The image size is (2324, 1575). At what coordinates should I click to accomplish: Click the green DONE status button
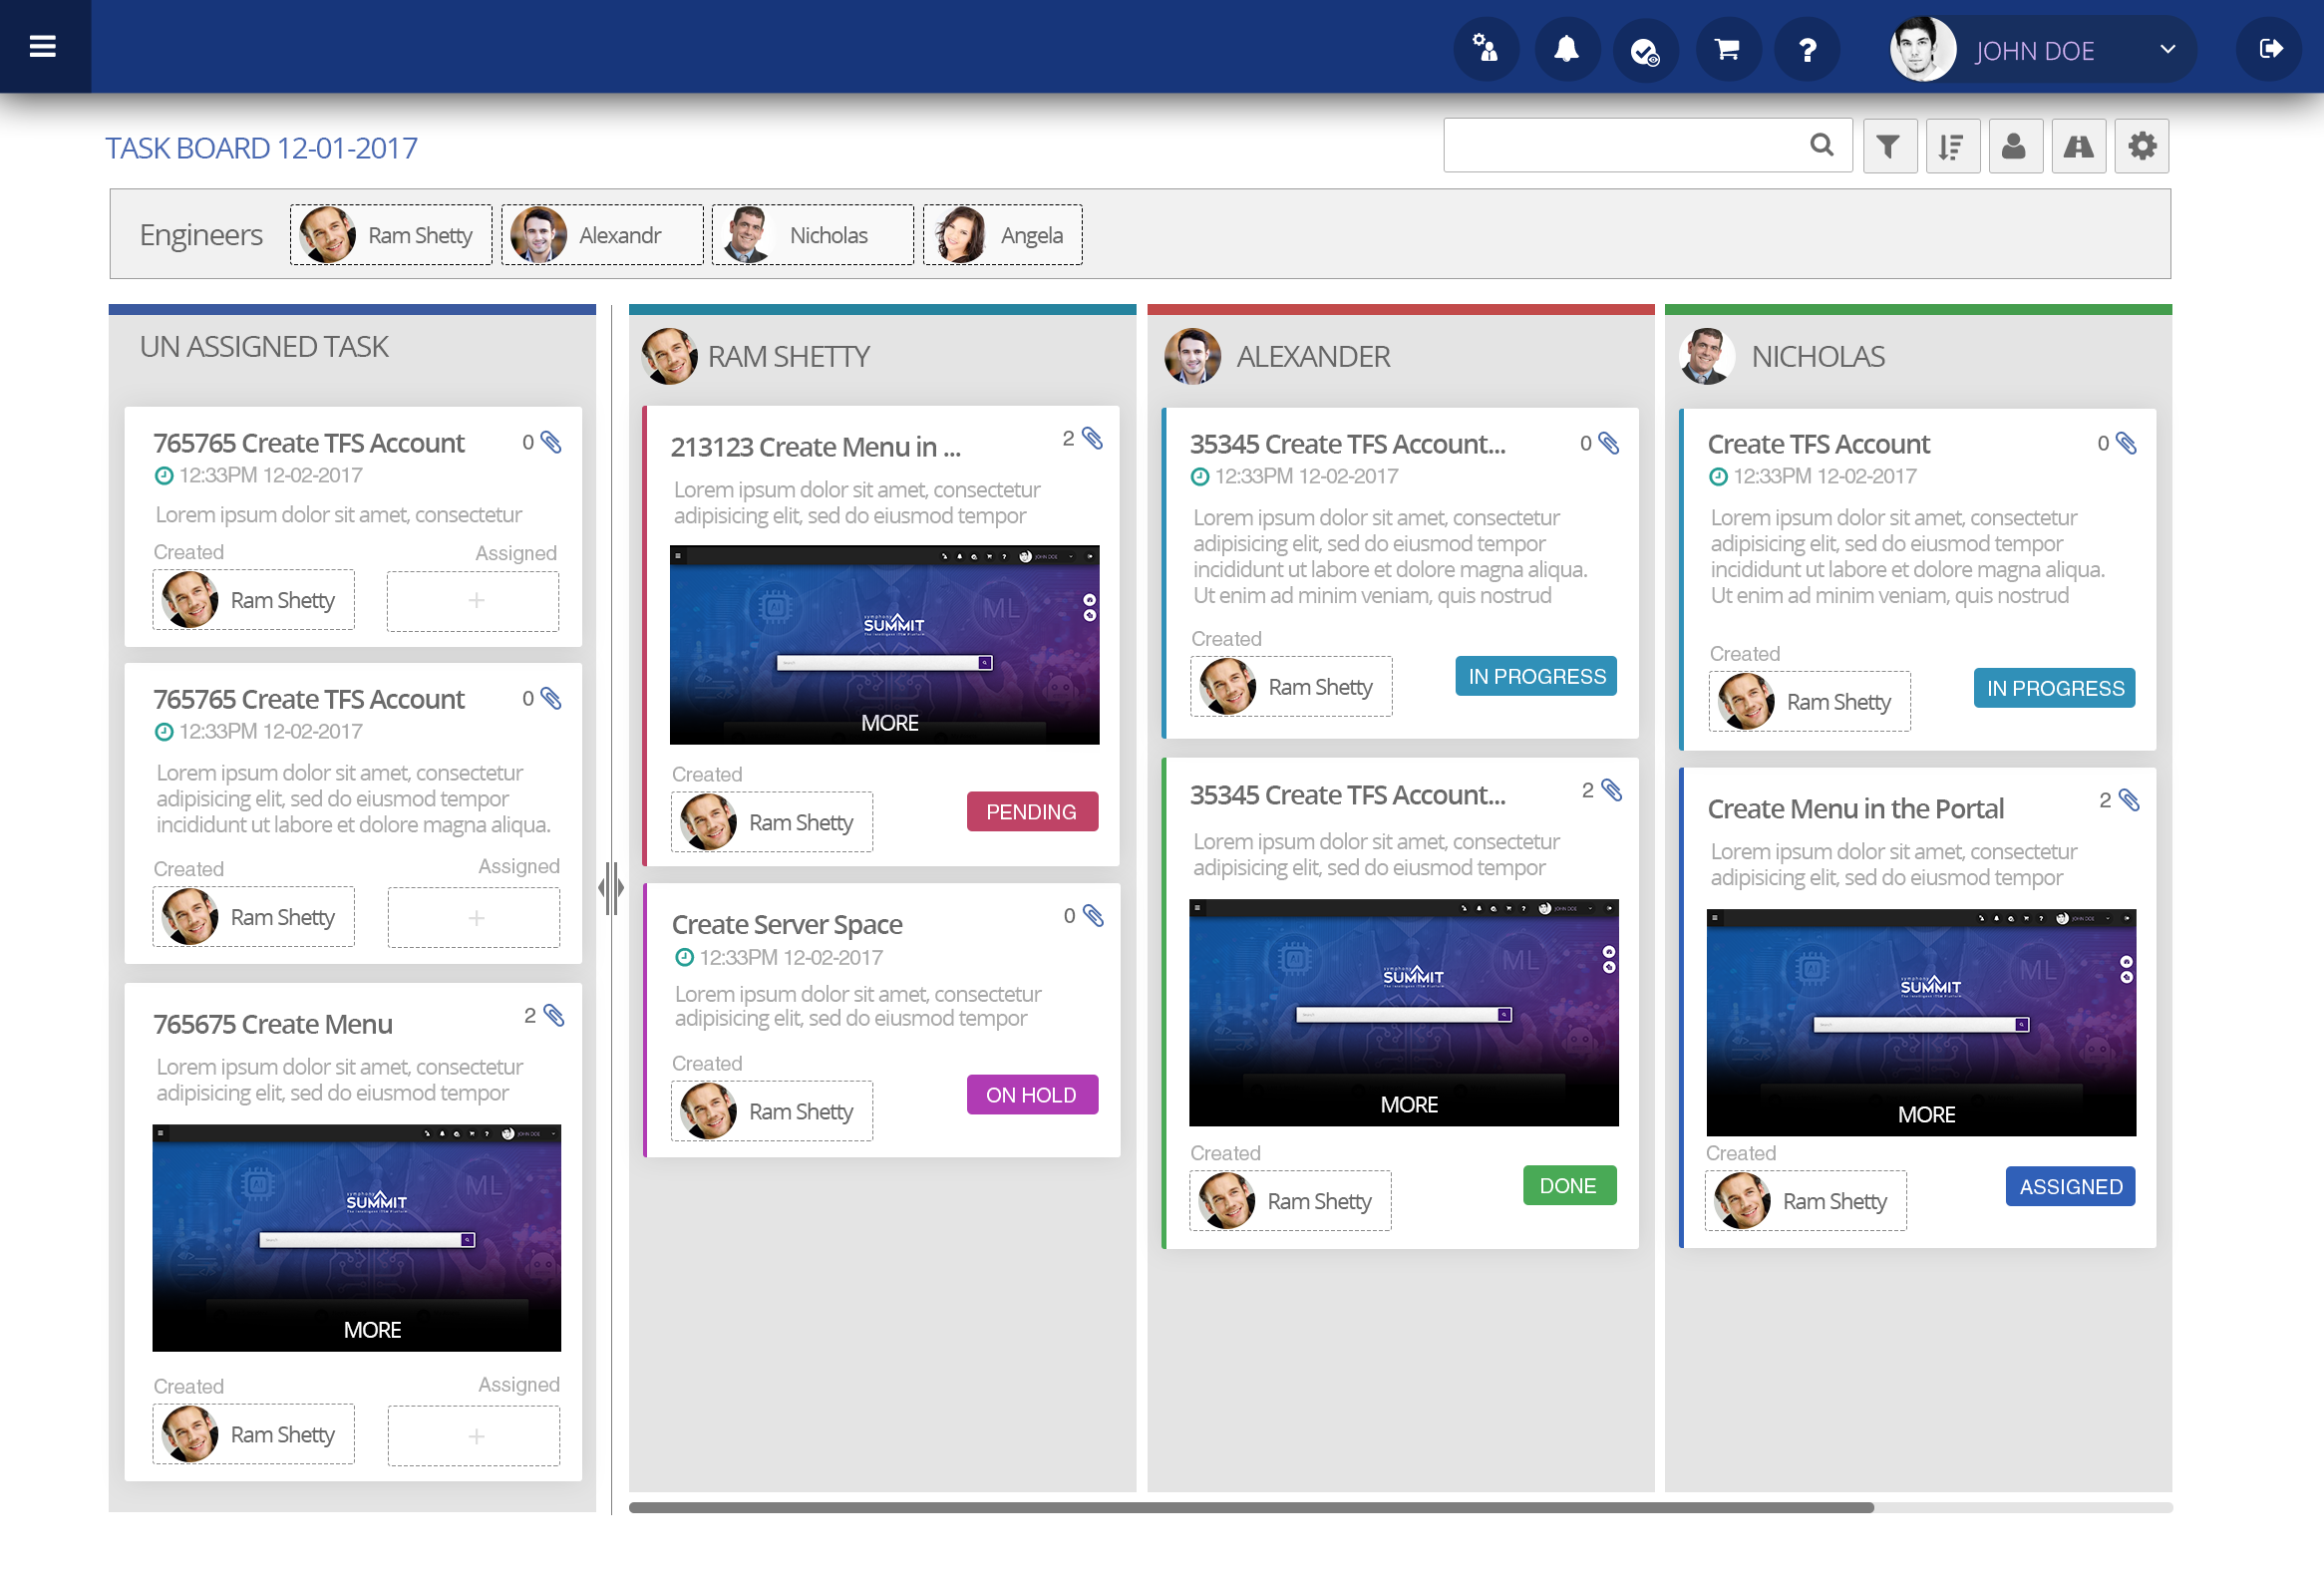(1568, 1186)
